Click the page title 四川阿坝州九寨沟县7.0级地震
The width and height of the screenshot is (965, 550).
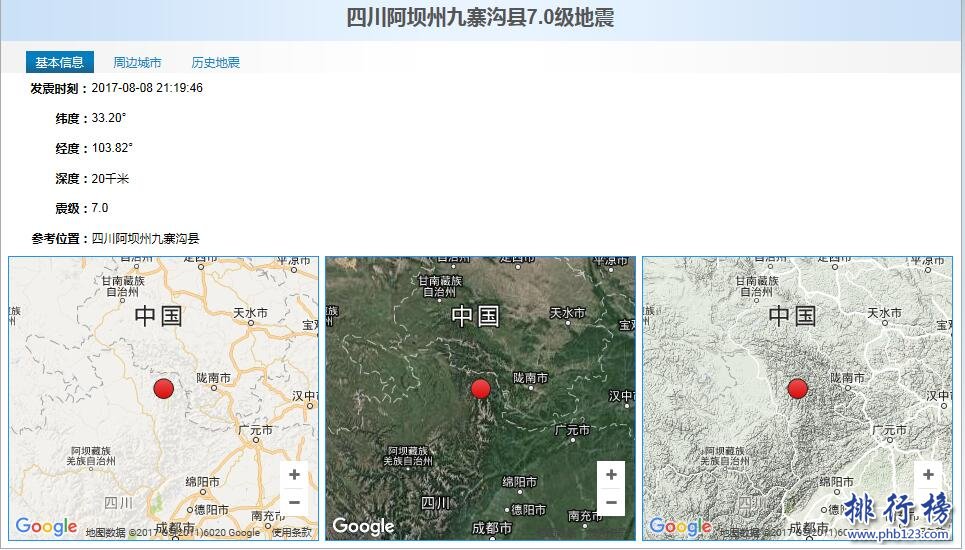tap(481, 18)
